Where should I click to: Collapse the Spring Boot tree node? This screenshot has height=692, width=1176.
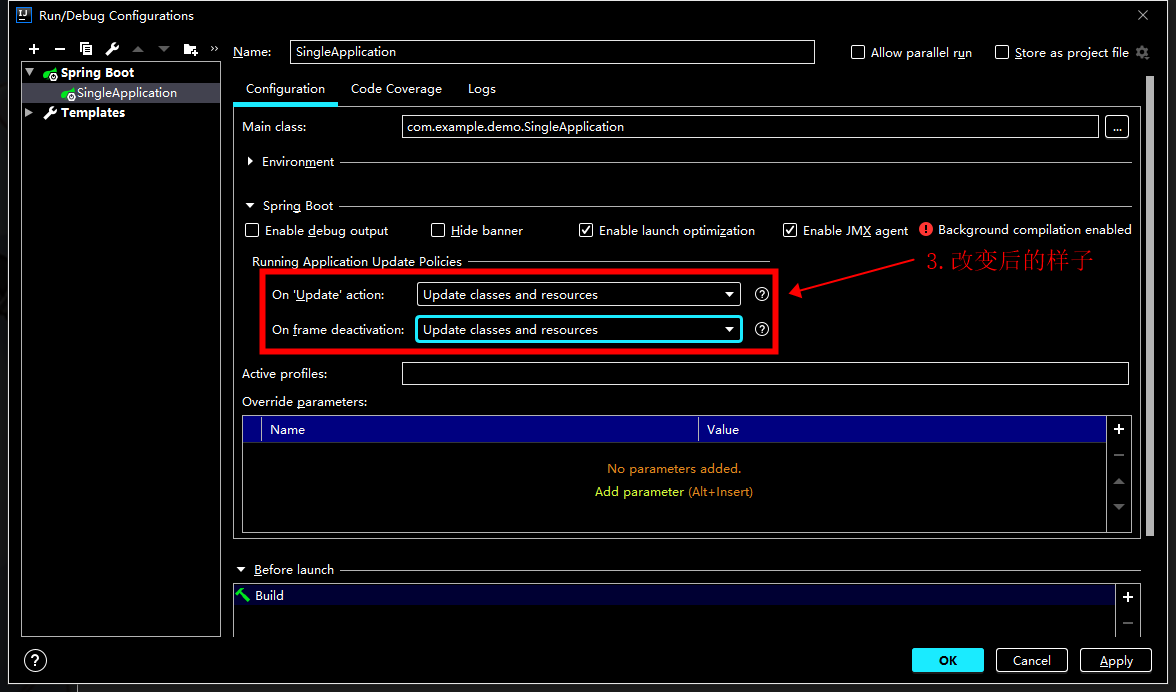tap(30, 73)
